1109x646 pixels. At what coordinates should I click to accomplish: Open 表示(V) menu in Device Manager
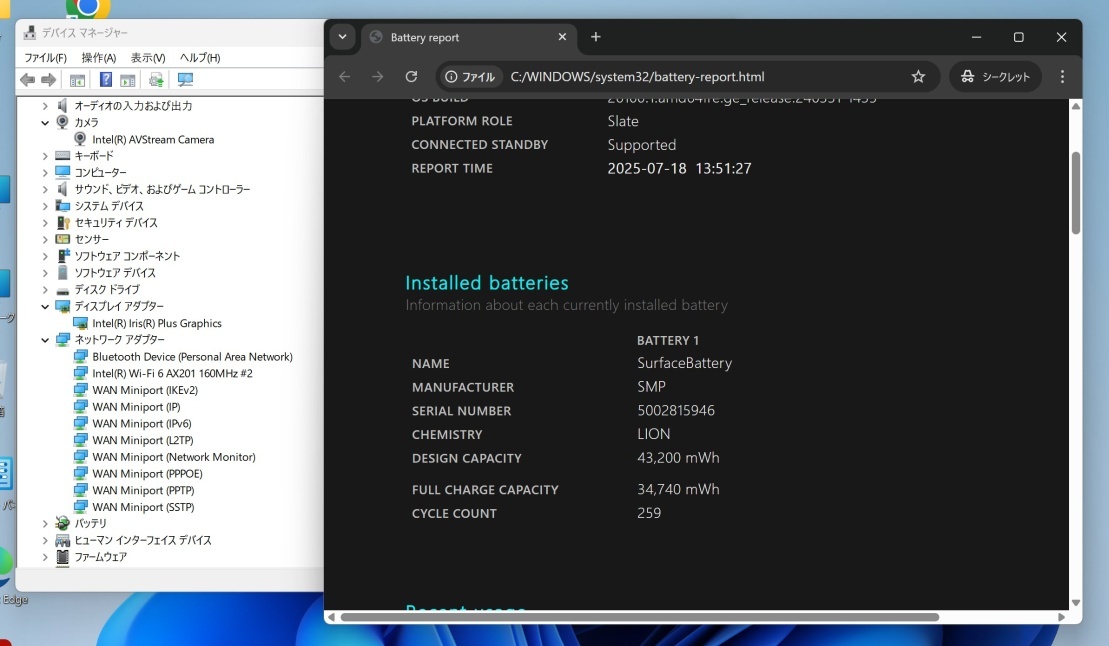[x=148, y=57]
